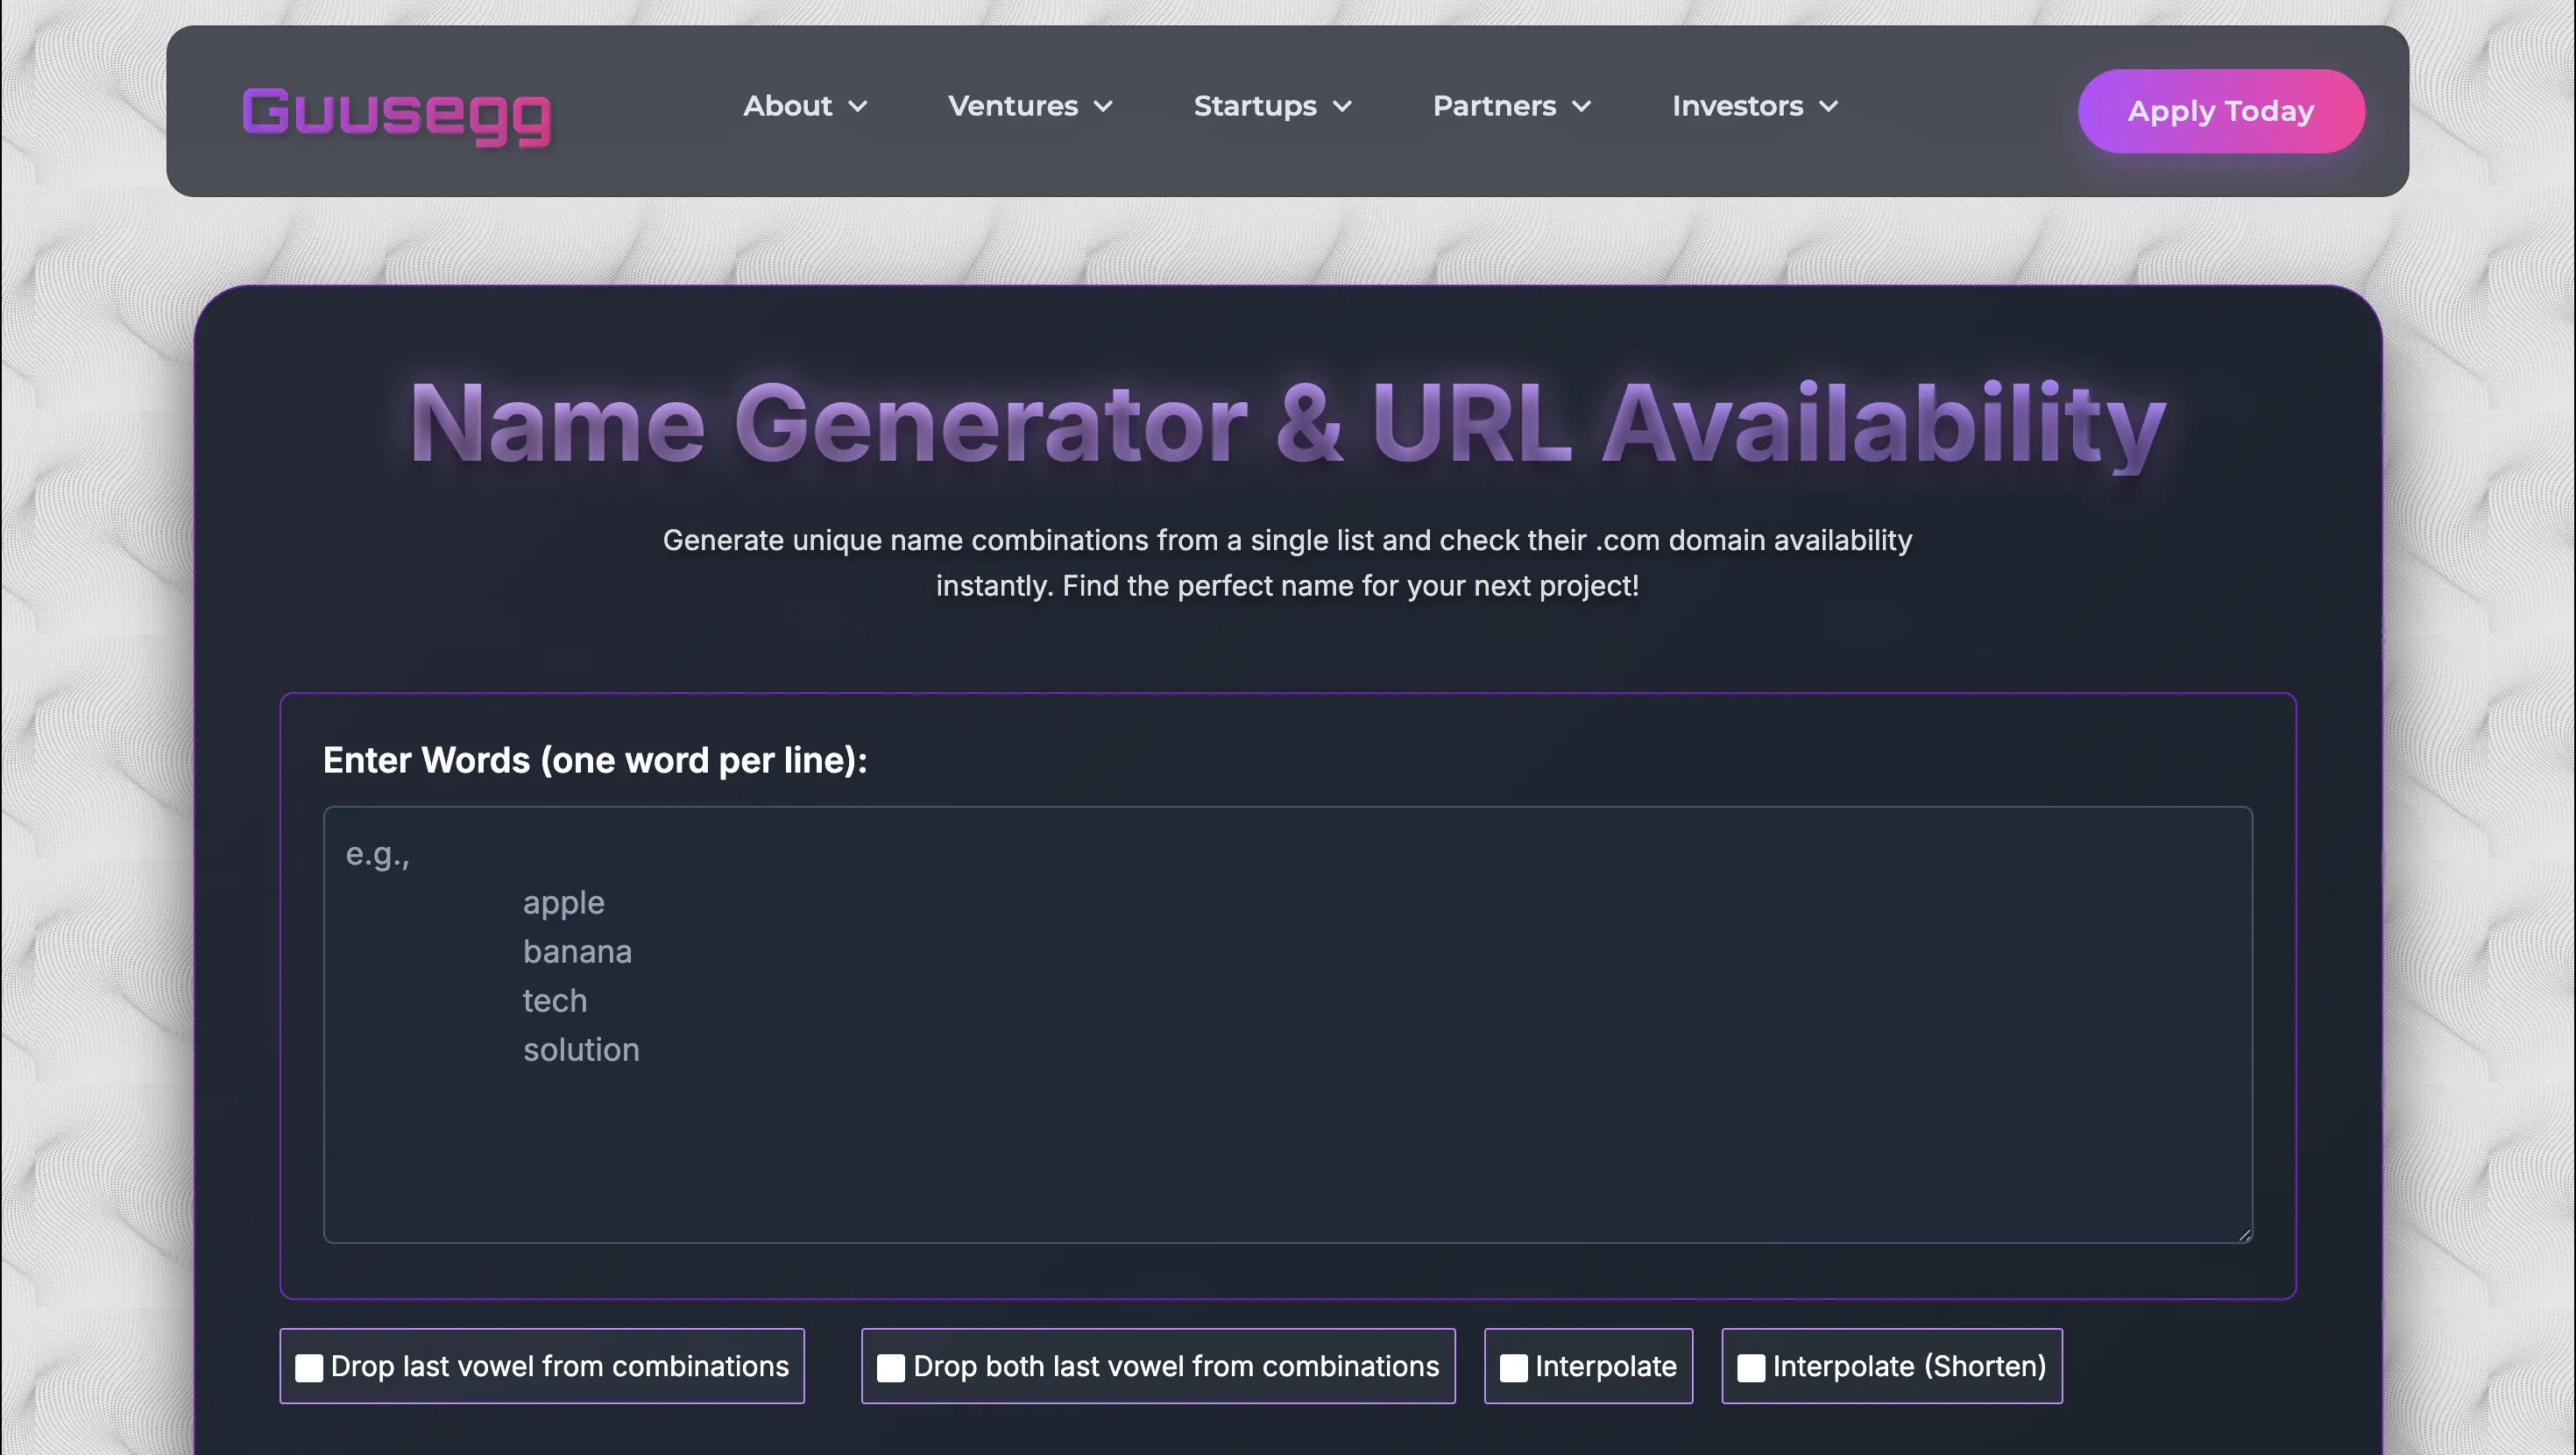Viewport: 2576px width, 1455px height.
Task: Click the Guusegg logo
Action: click(x=396, y=115)
